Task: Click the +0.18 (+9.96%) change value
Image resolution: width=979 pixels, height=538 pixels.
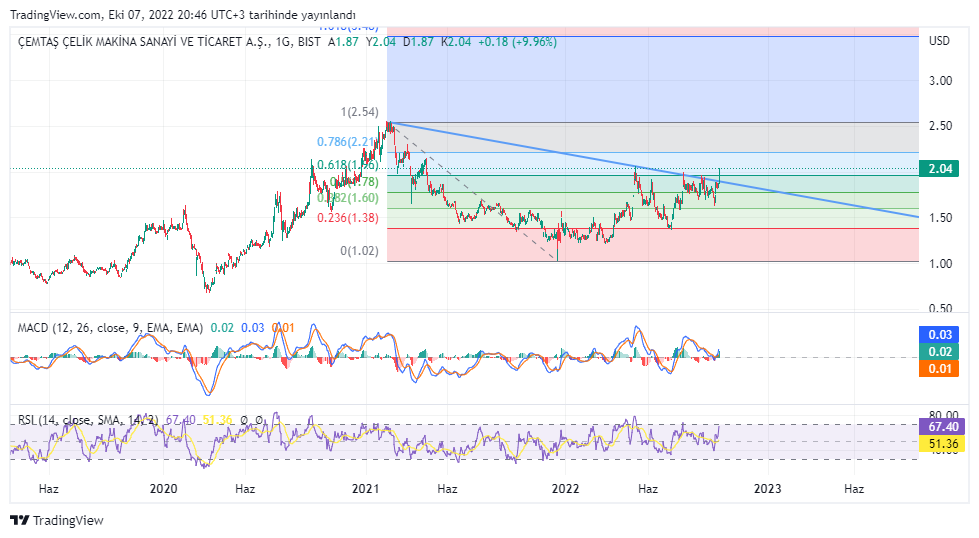Action: 517,42
